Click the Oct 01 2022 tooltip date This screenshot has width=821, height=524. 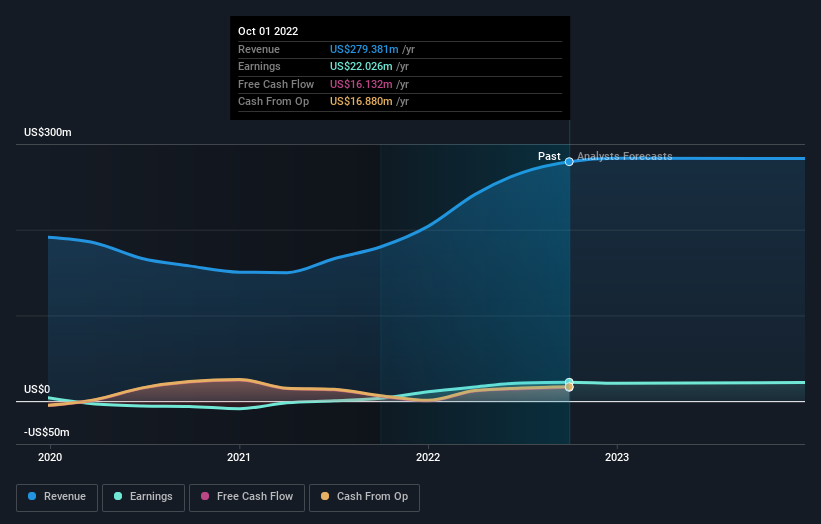pyautogui.click(x=268, y=31)
